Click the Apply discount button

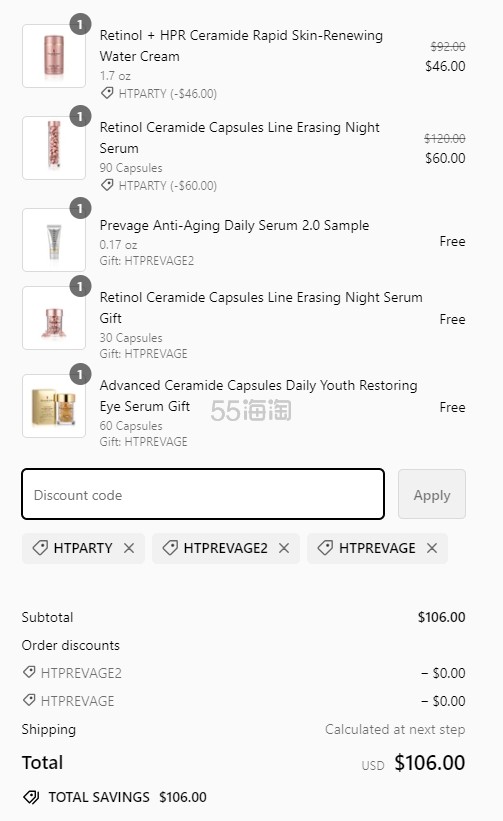(432, 494)
